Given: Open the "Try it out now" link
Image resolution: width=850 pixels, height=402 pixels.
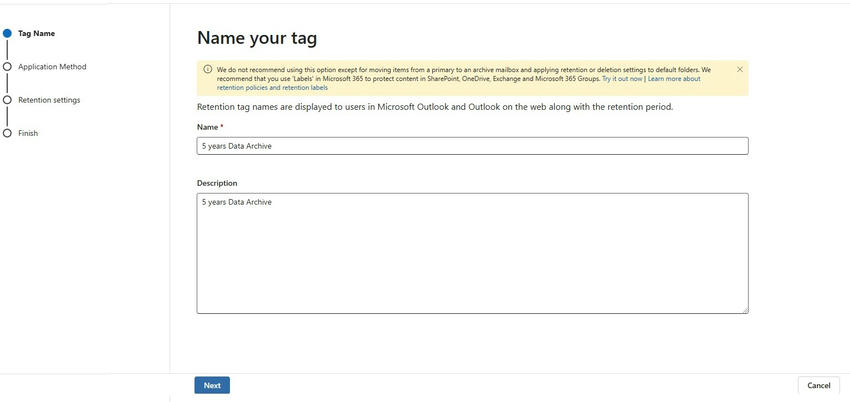Looking at the screenshot, I should tap(622, 78).
